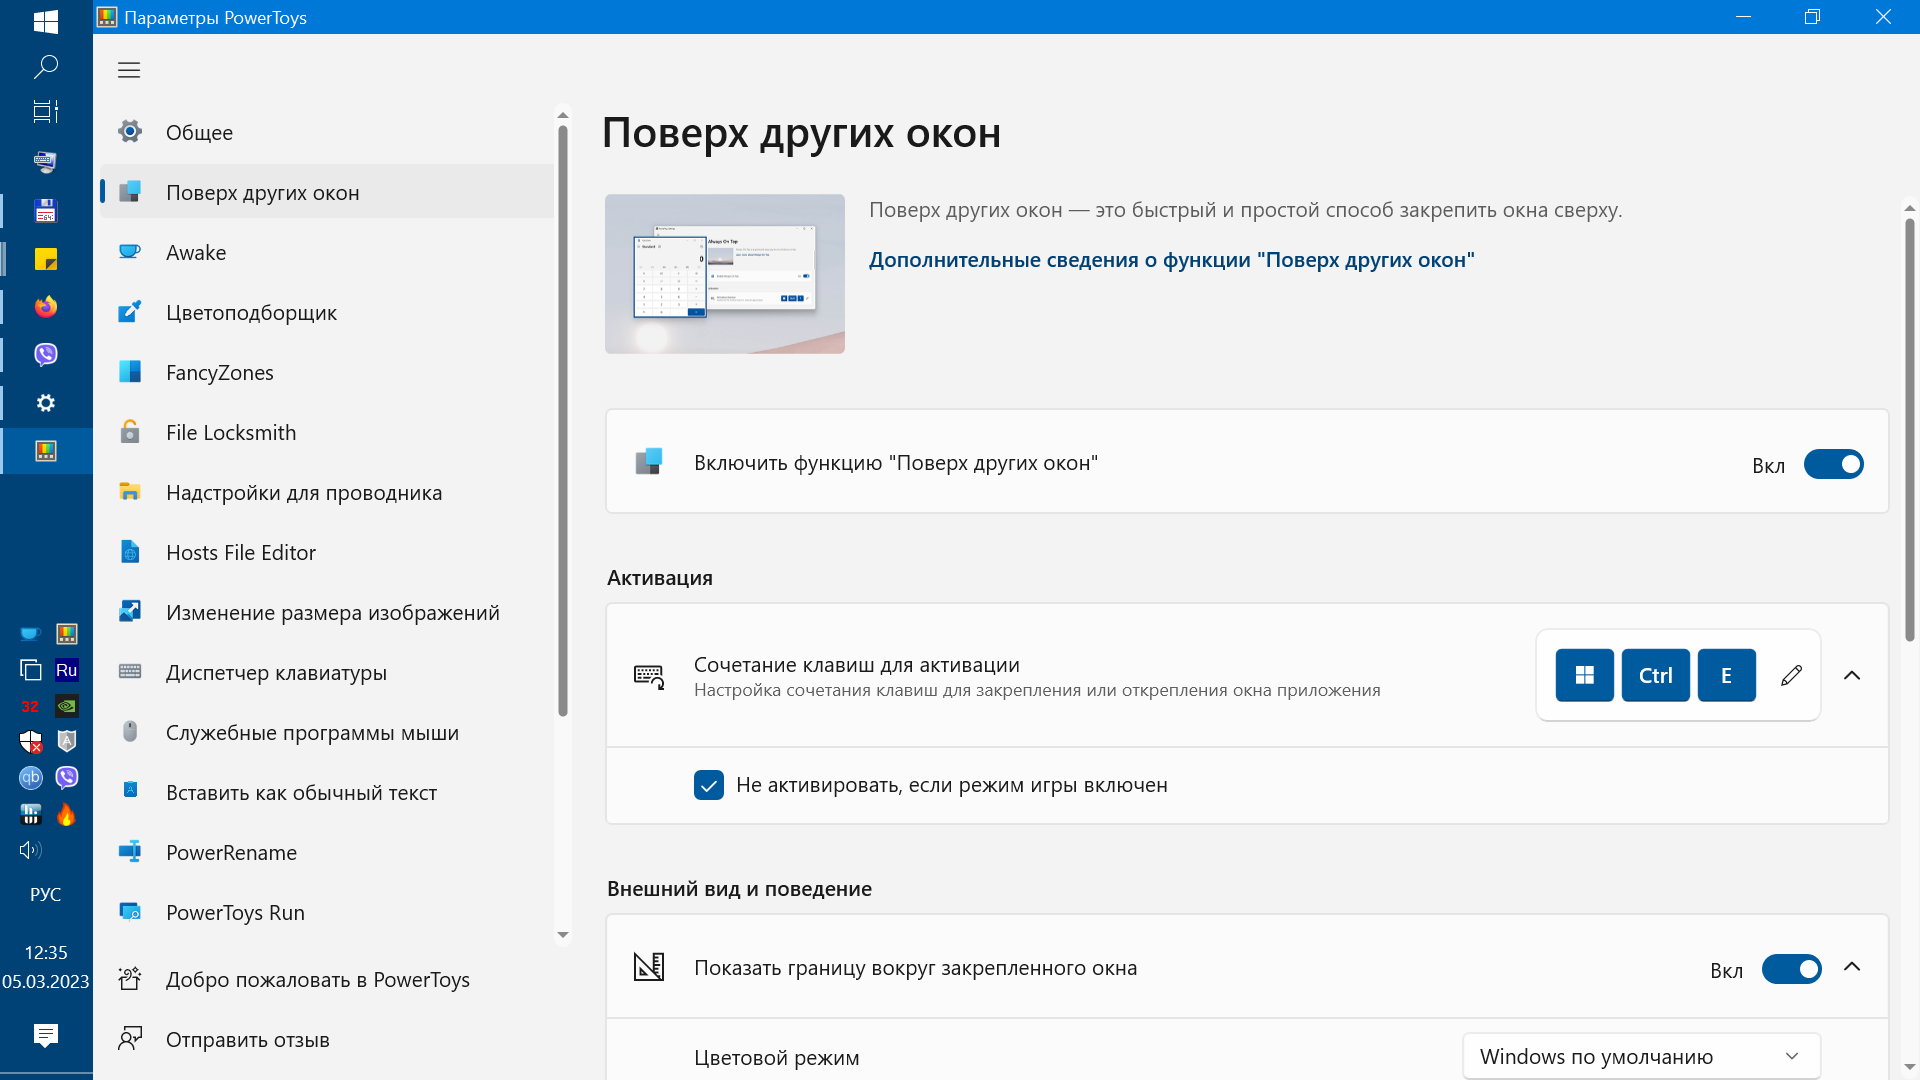
Task: Select the FancyZones icon in sidebar
Action: tap(130, 372)
